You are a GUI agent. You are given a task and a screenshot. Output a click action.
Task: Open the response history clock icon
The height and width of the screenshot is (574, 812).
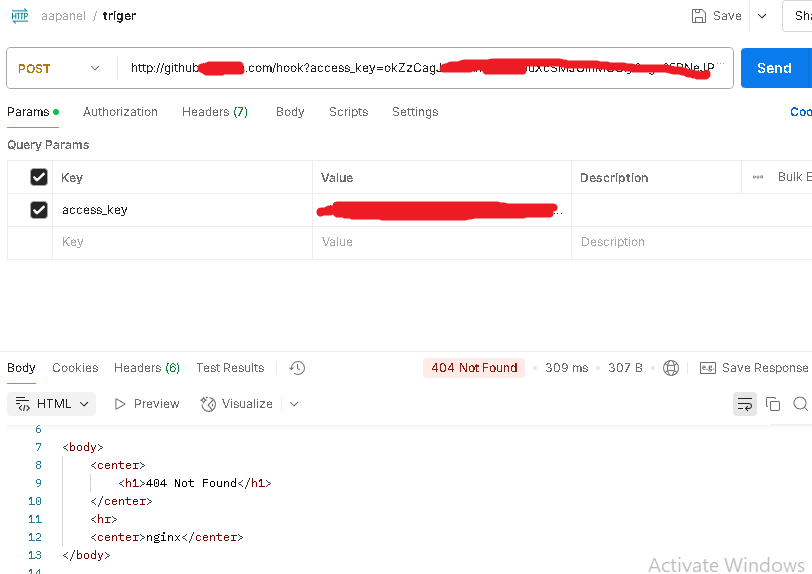tap(297, 368)
